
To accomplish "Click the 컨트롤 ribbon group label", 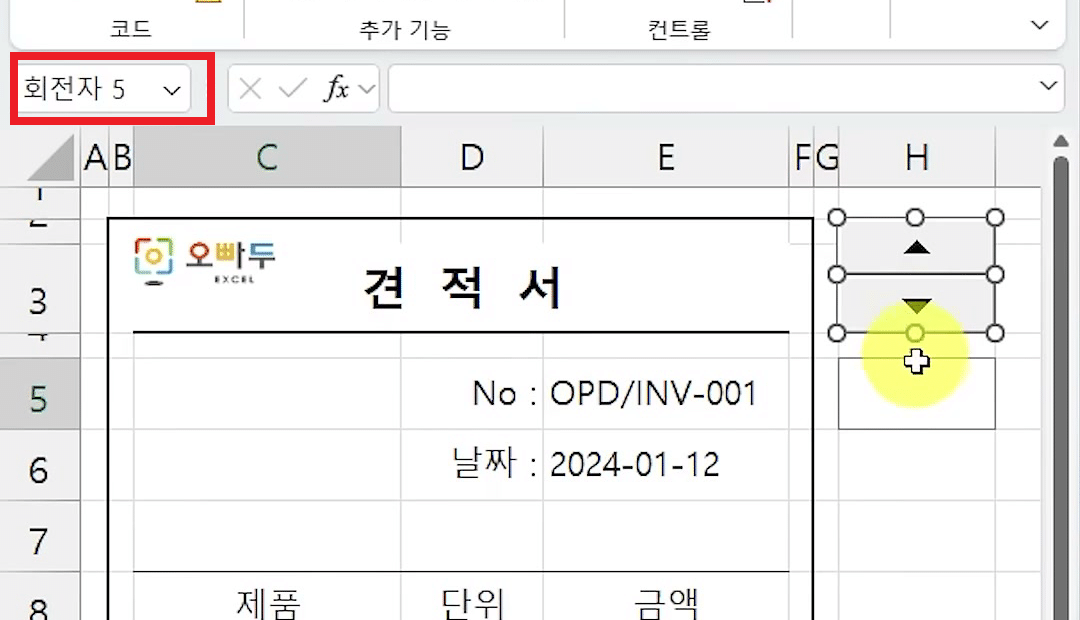I will point(678,30).
